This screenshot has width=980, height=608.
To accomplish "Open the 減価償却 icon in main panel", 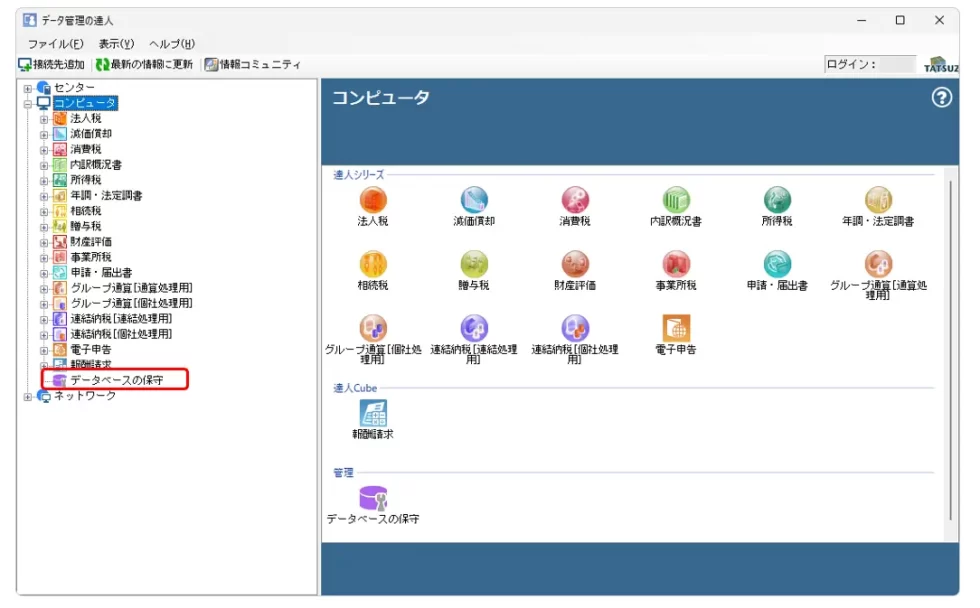I will pyautogui.click(x=473, y=200).
